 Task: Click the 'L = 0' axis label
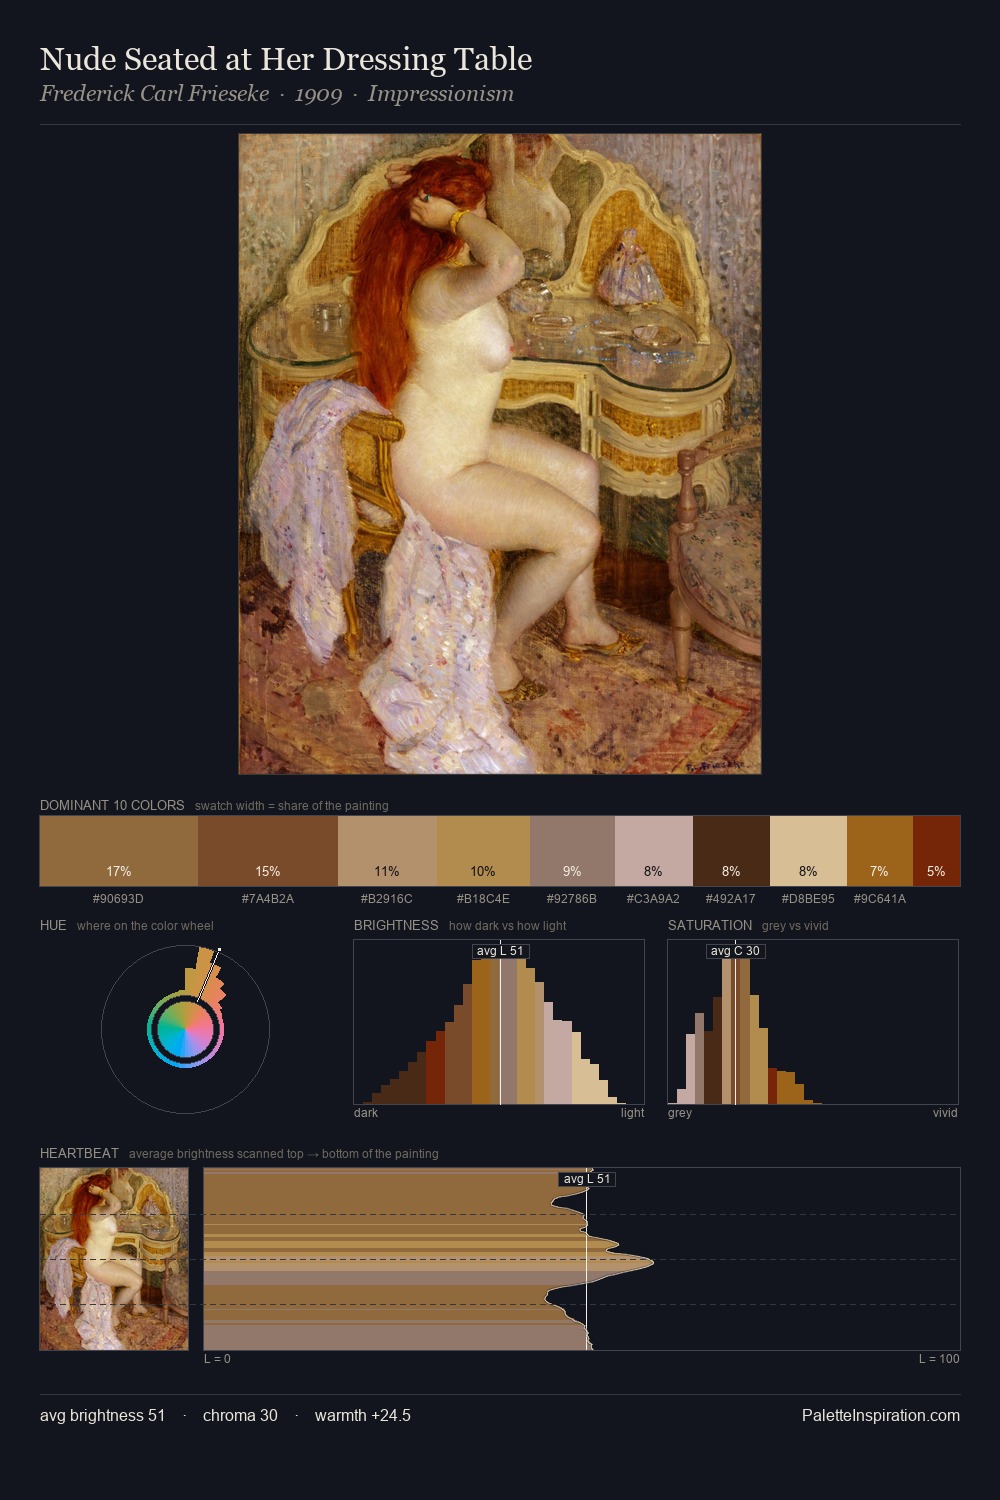pyautogui.click(x=217, y=1359)
